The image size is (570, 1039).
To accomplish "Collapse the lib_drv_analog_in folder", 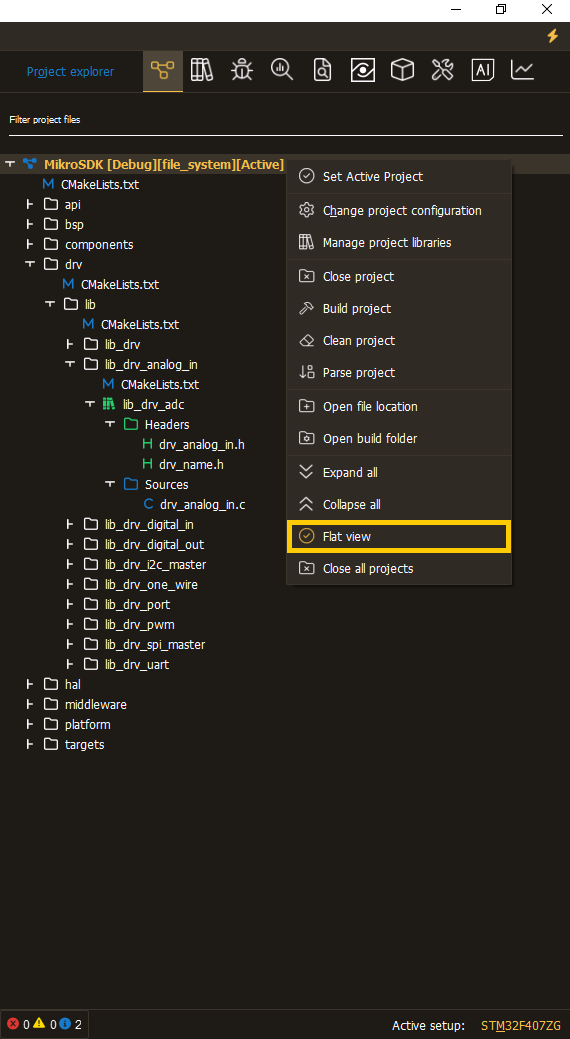I will 70,364.
